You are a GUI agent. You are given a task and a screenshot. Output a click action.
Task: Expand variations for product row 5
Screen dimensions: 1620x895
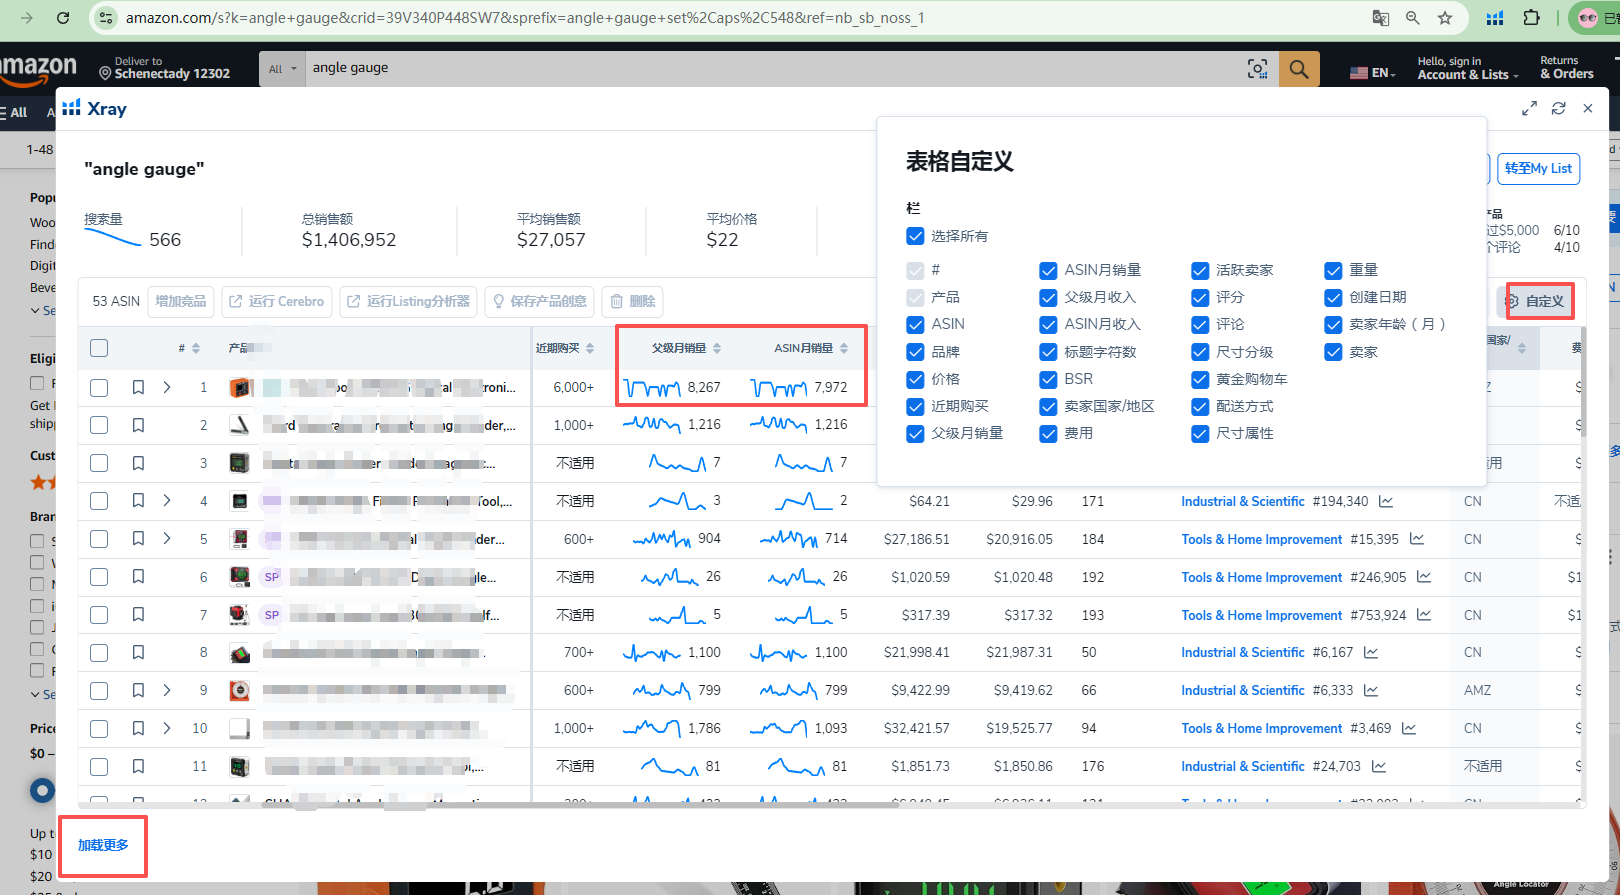167,539
